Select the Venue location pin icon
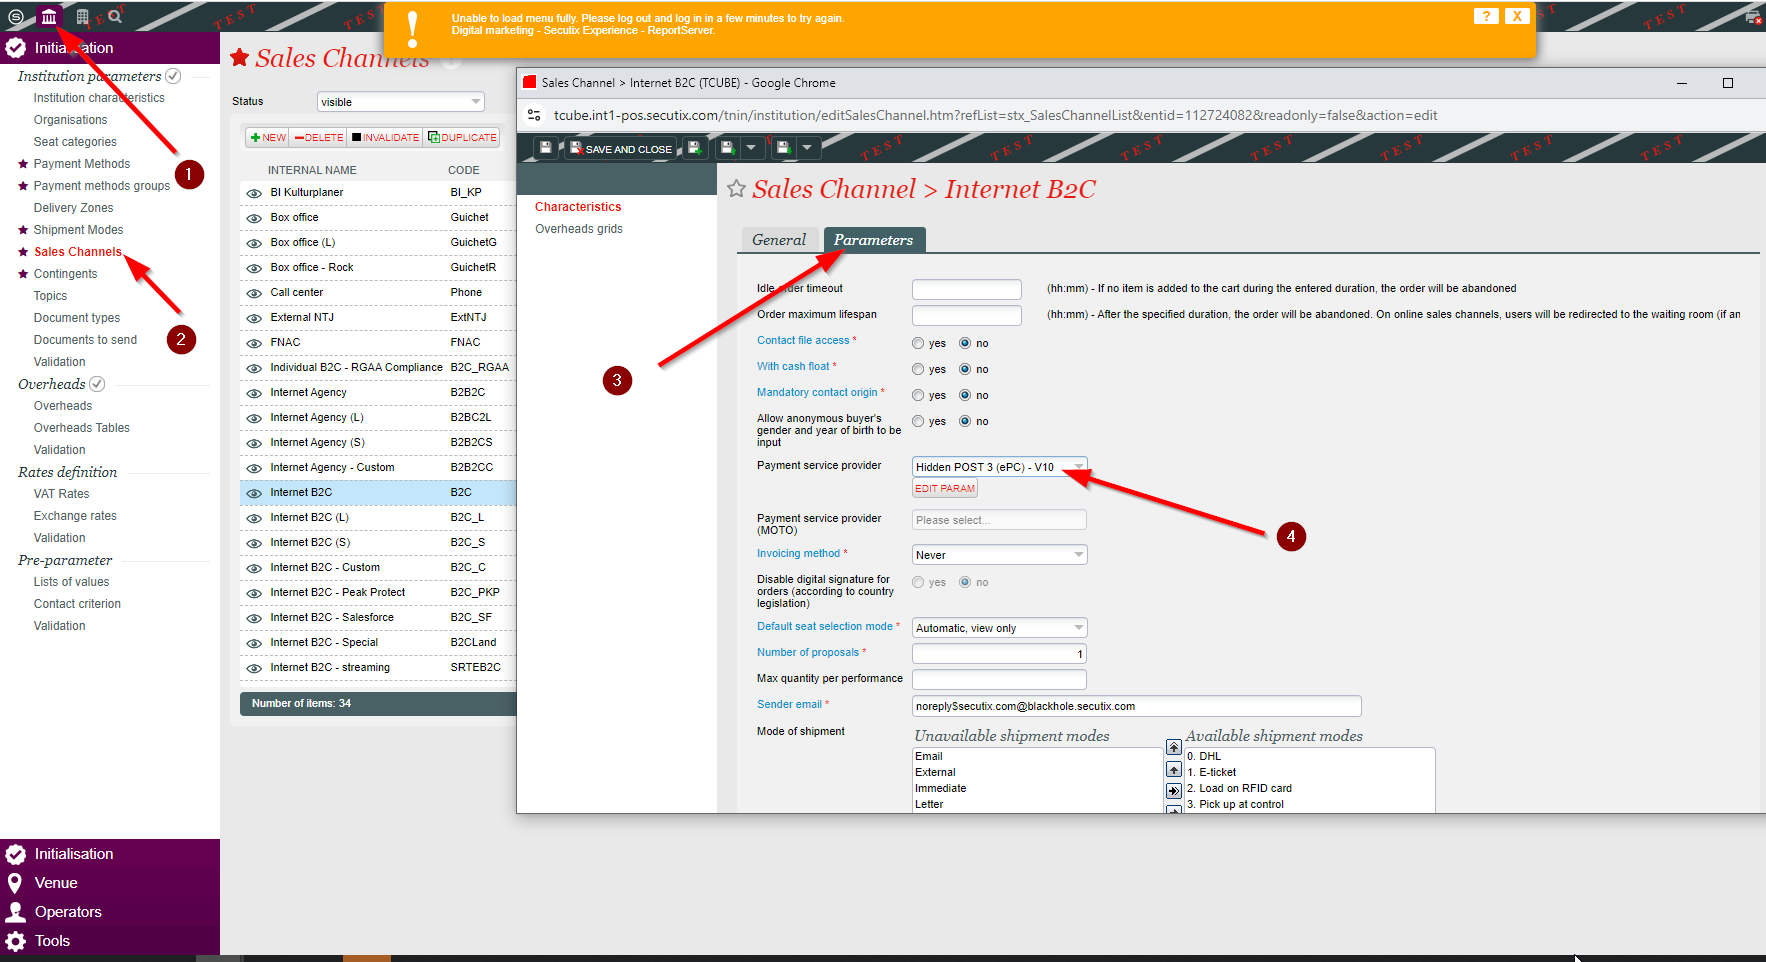 (x=16, y=883)
